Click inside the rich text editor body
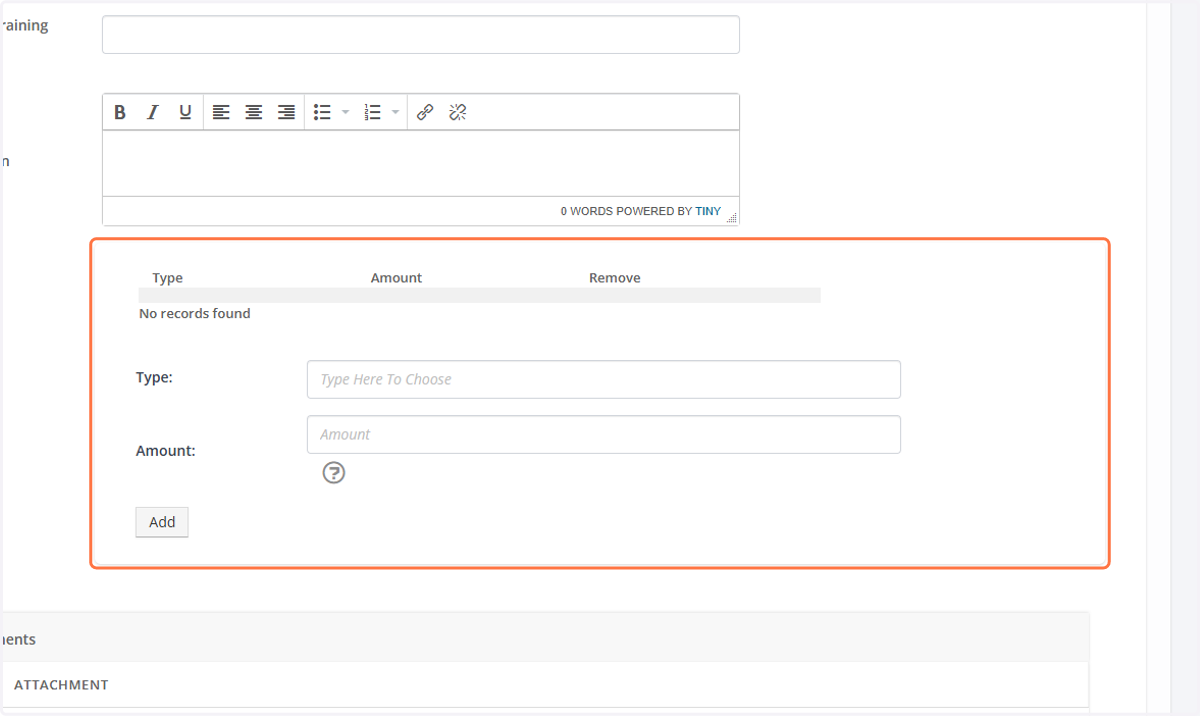The image size is (1200, 716). [x=421, y=163]
